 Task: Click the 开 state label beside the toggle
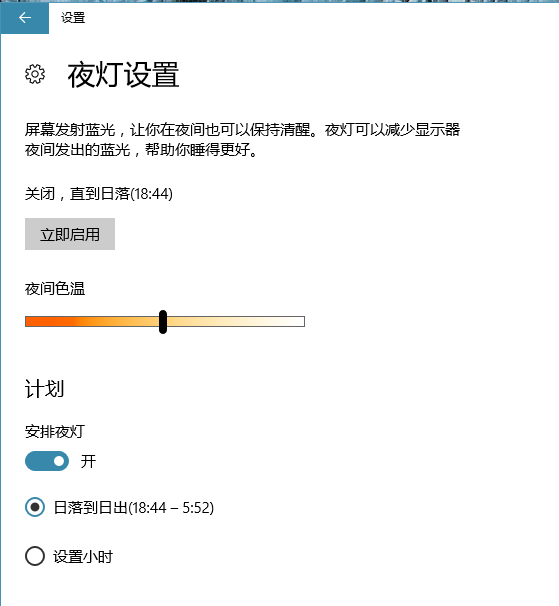(88, 461)
